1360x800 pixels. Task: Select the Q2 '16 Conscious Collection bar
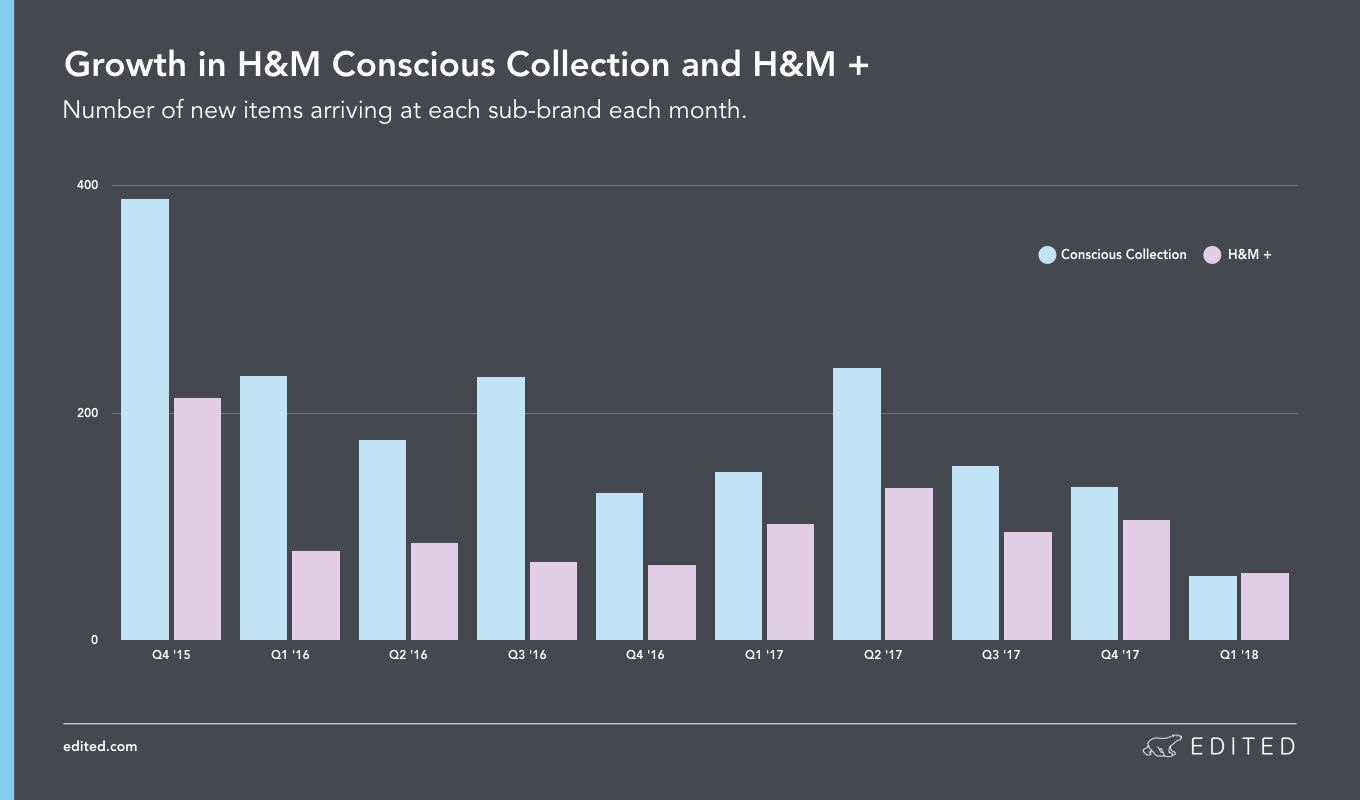pos(382,540)
